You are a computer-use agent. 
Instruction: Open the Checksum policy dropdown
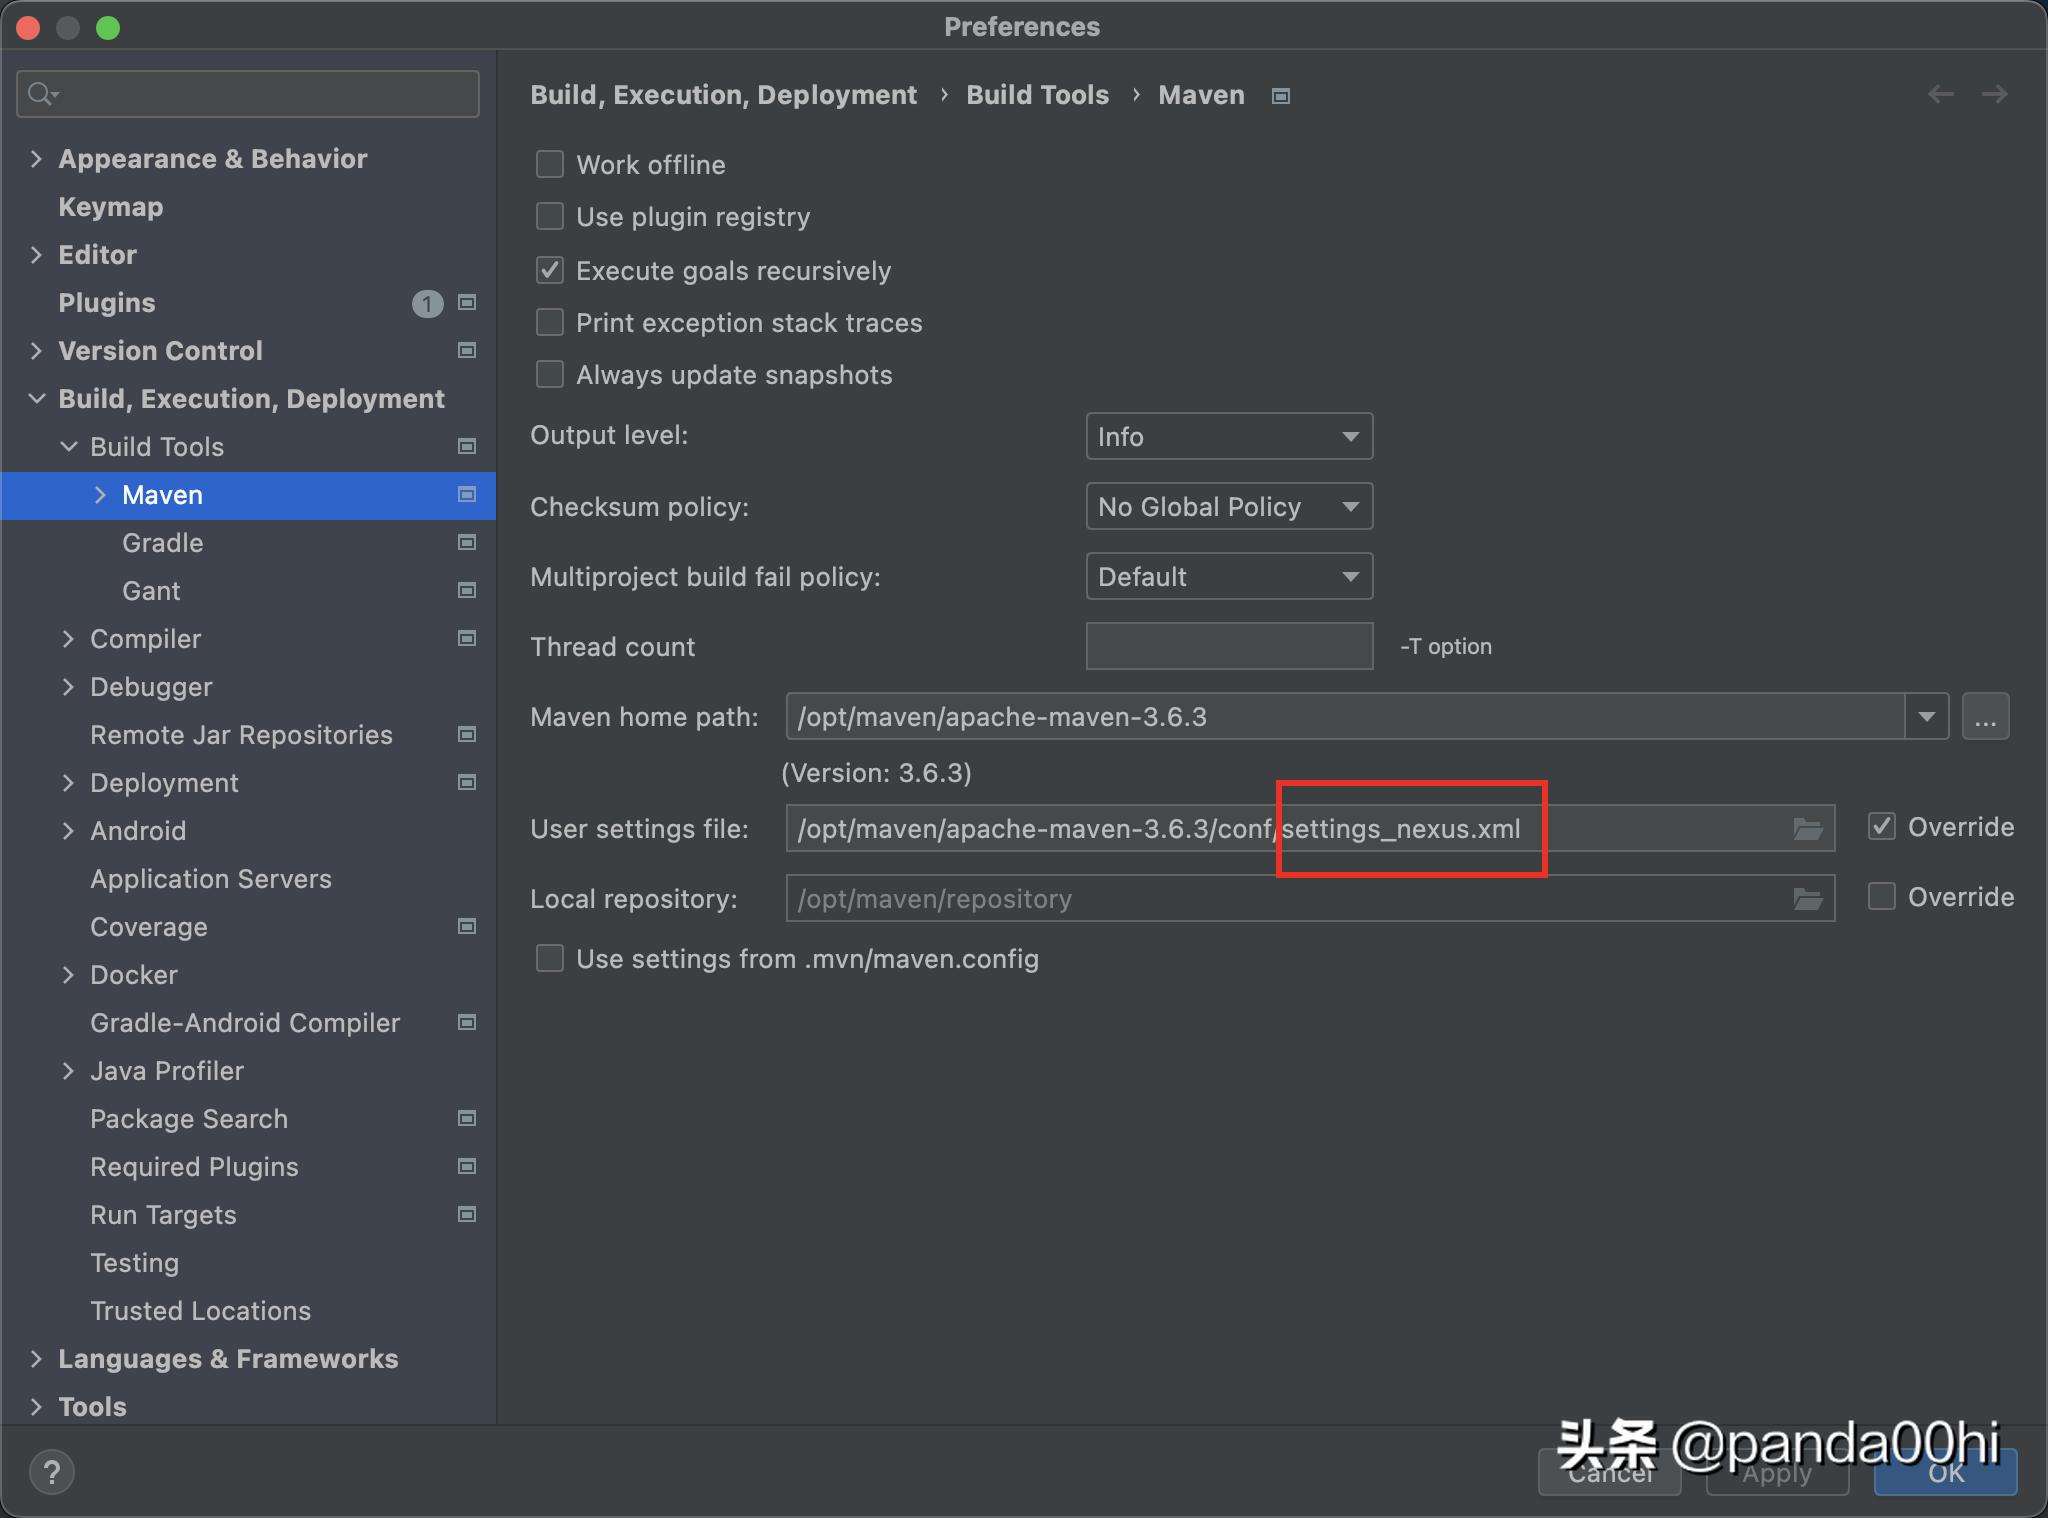point(1228,507)
